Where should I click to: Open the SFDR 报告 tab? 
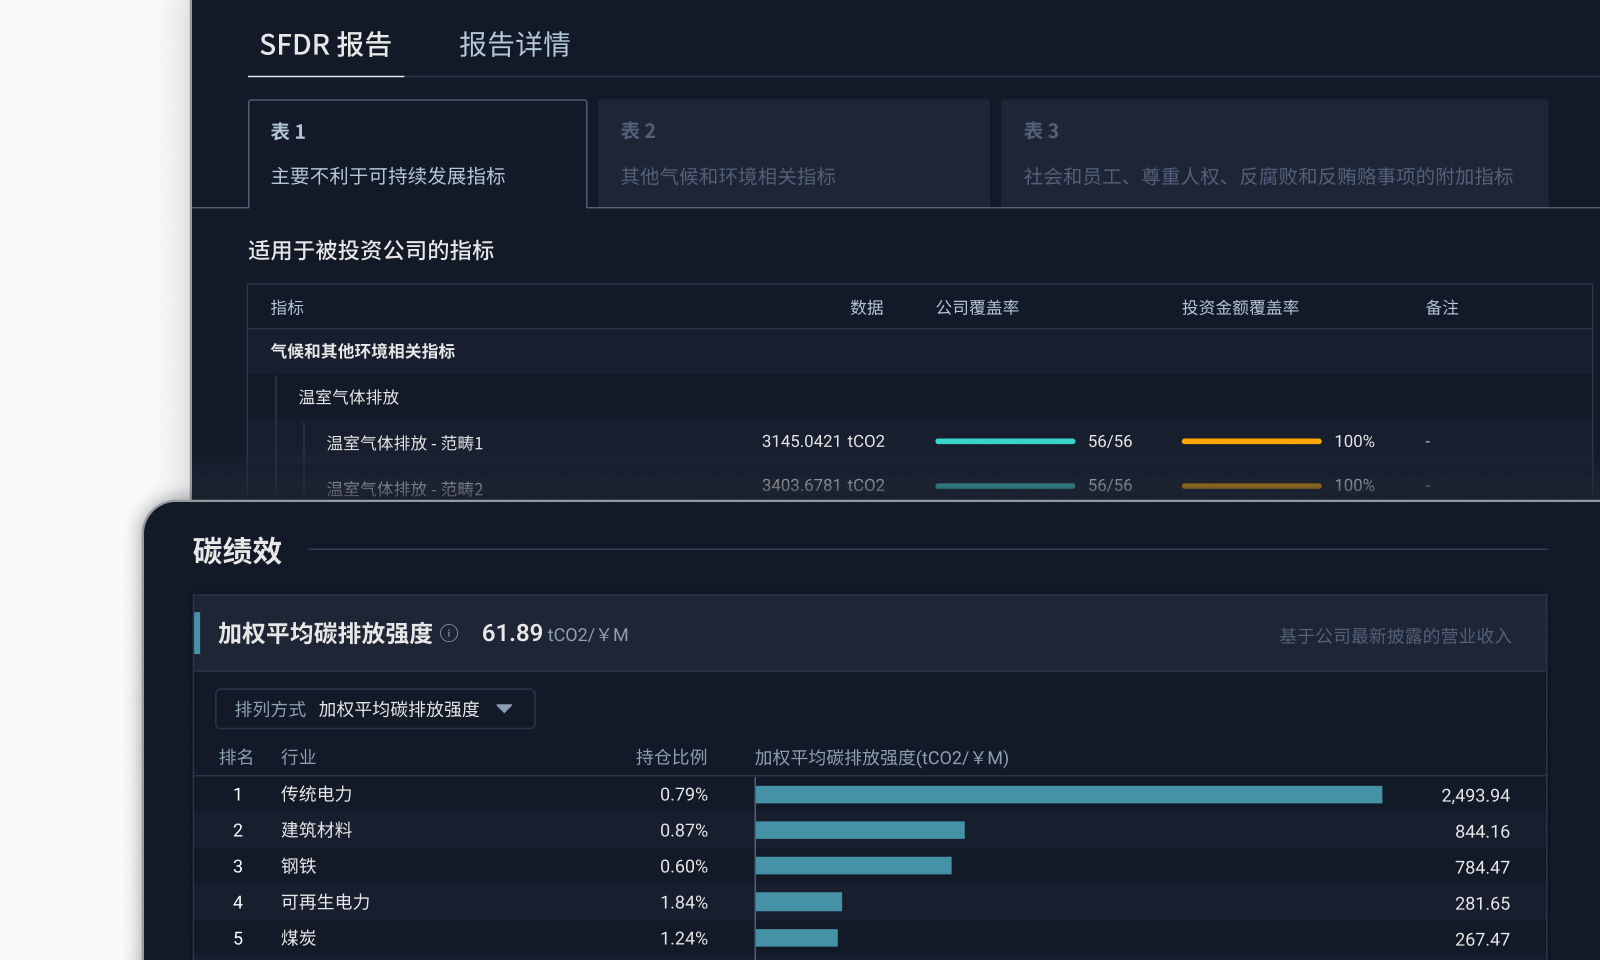[x=325, y=45]
